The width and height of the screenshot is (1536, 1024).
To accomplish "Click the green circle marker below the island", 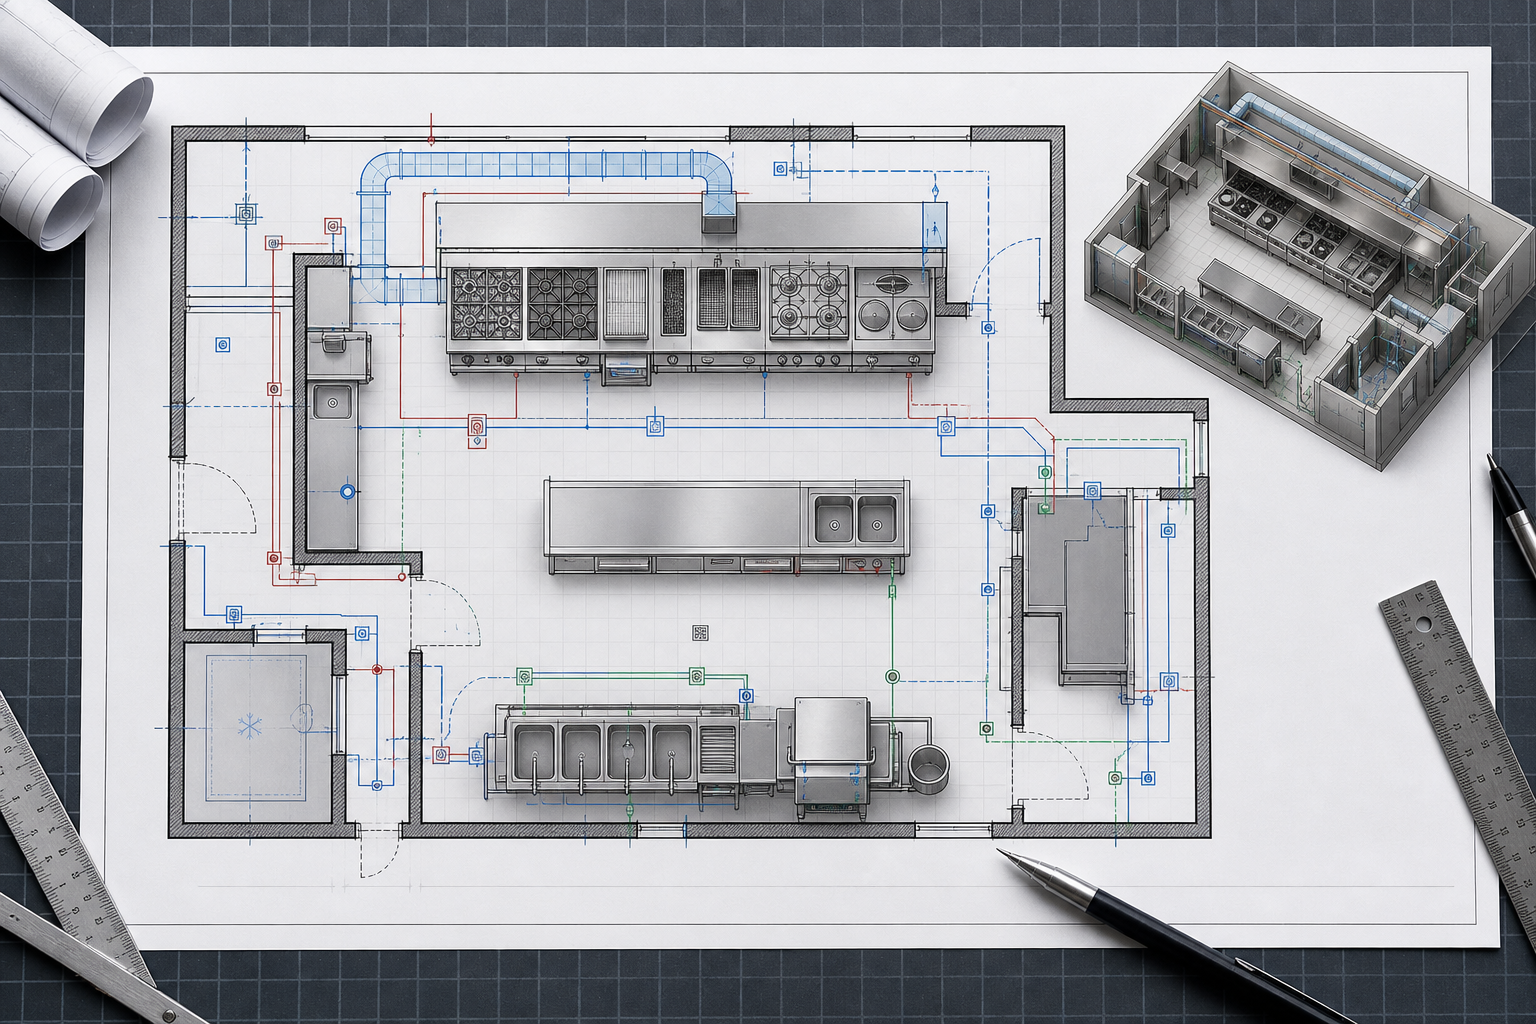I will [x=892, y=677].
